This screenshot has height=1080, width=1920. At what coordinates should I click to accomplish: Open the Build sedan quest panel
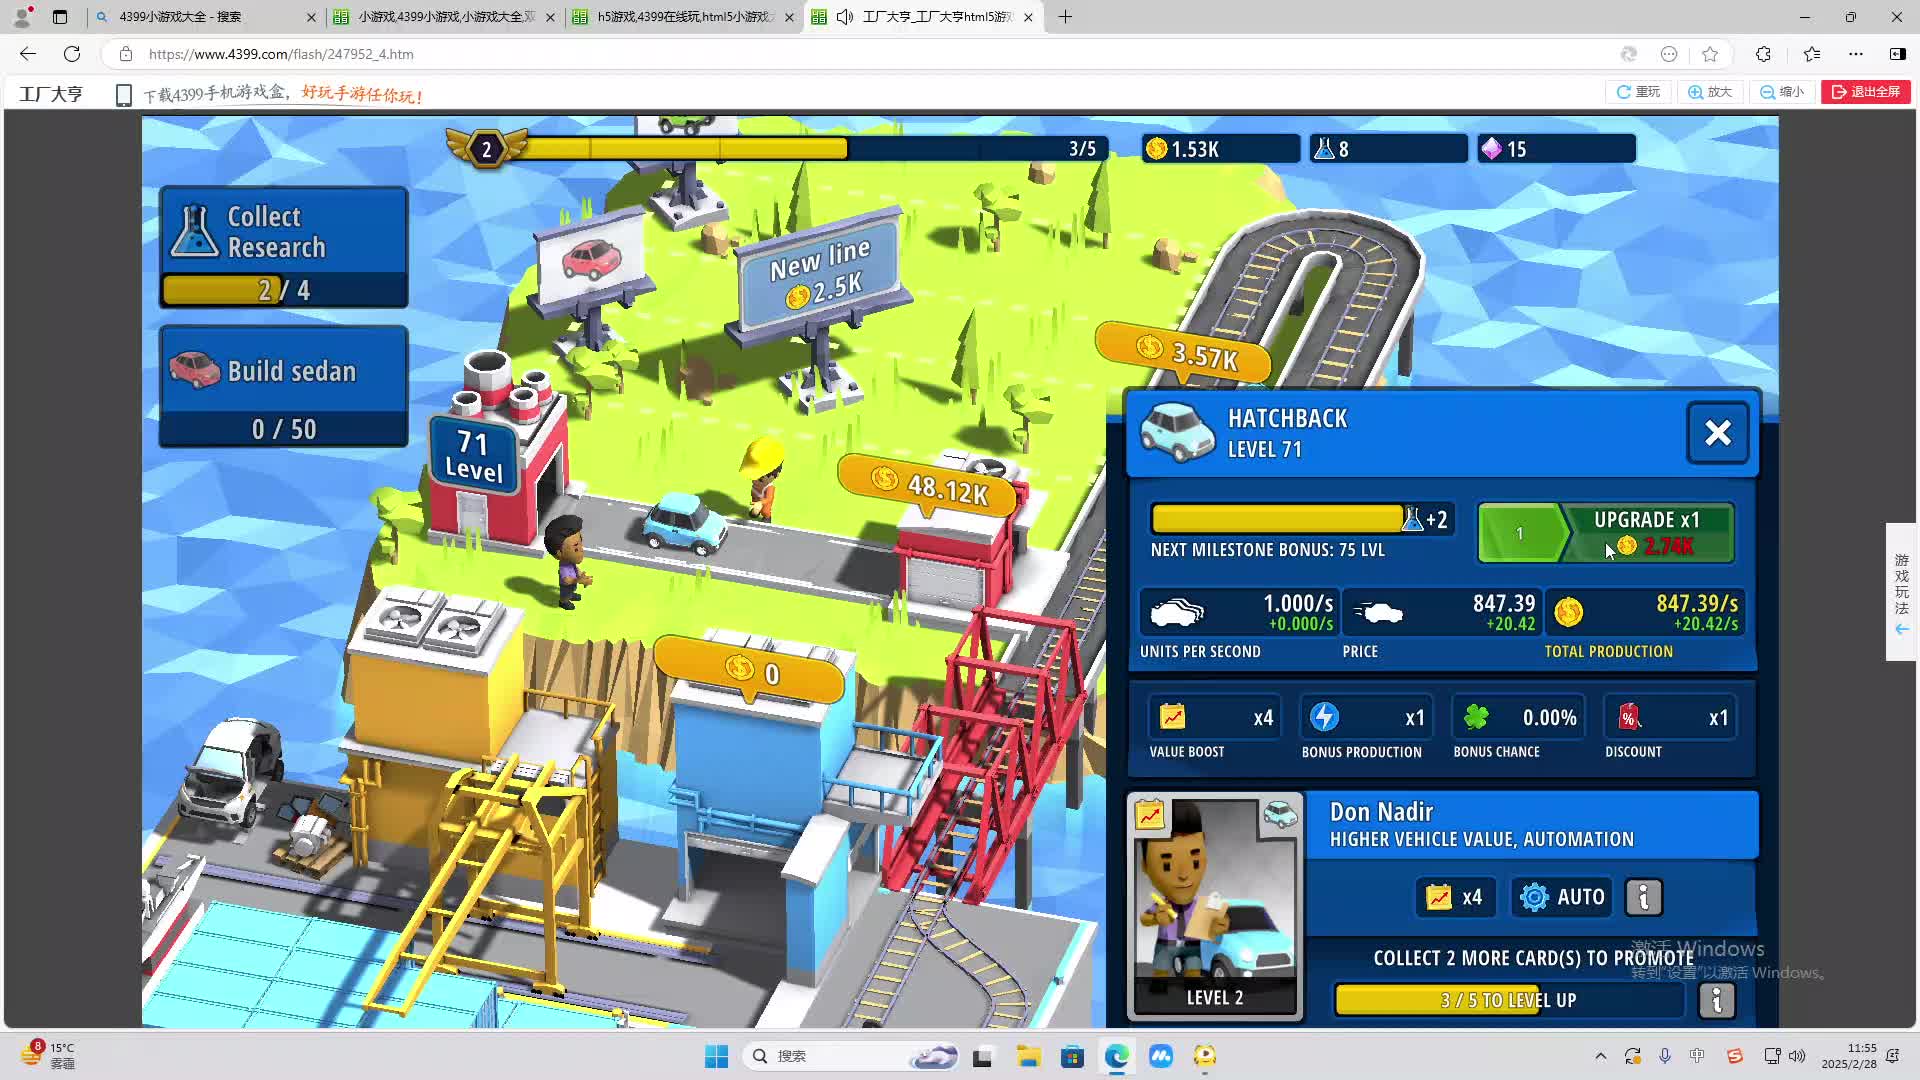(x=283, y=386)
